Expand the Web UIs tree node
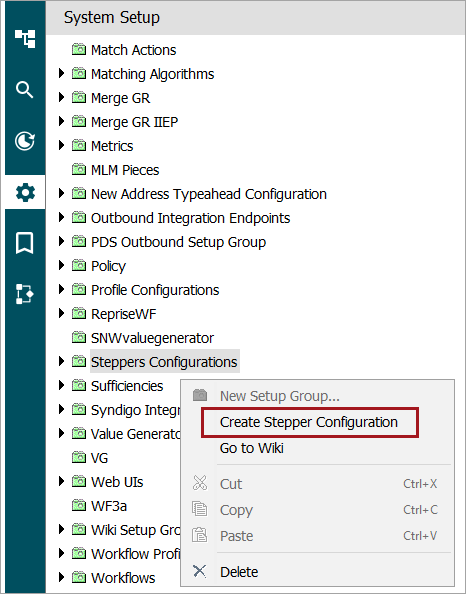Screen dimensions: 466x594 [61, 481]
